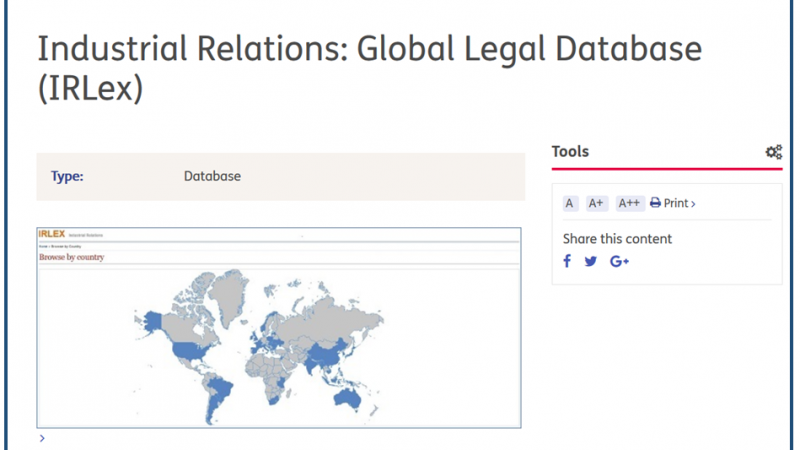This screenshot has width=800, height=450.
Task: Set largest text size with A++ button
Action: [x=630, y=203]
